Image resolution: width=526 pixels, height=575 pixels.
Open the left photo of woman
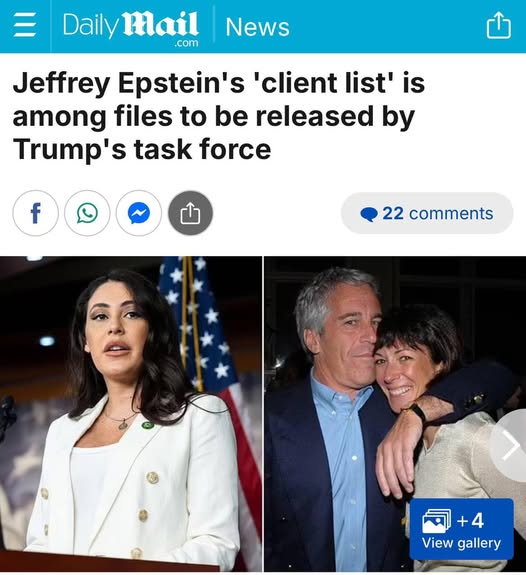131,414
